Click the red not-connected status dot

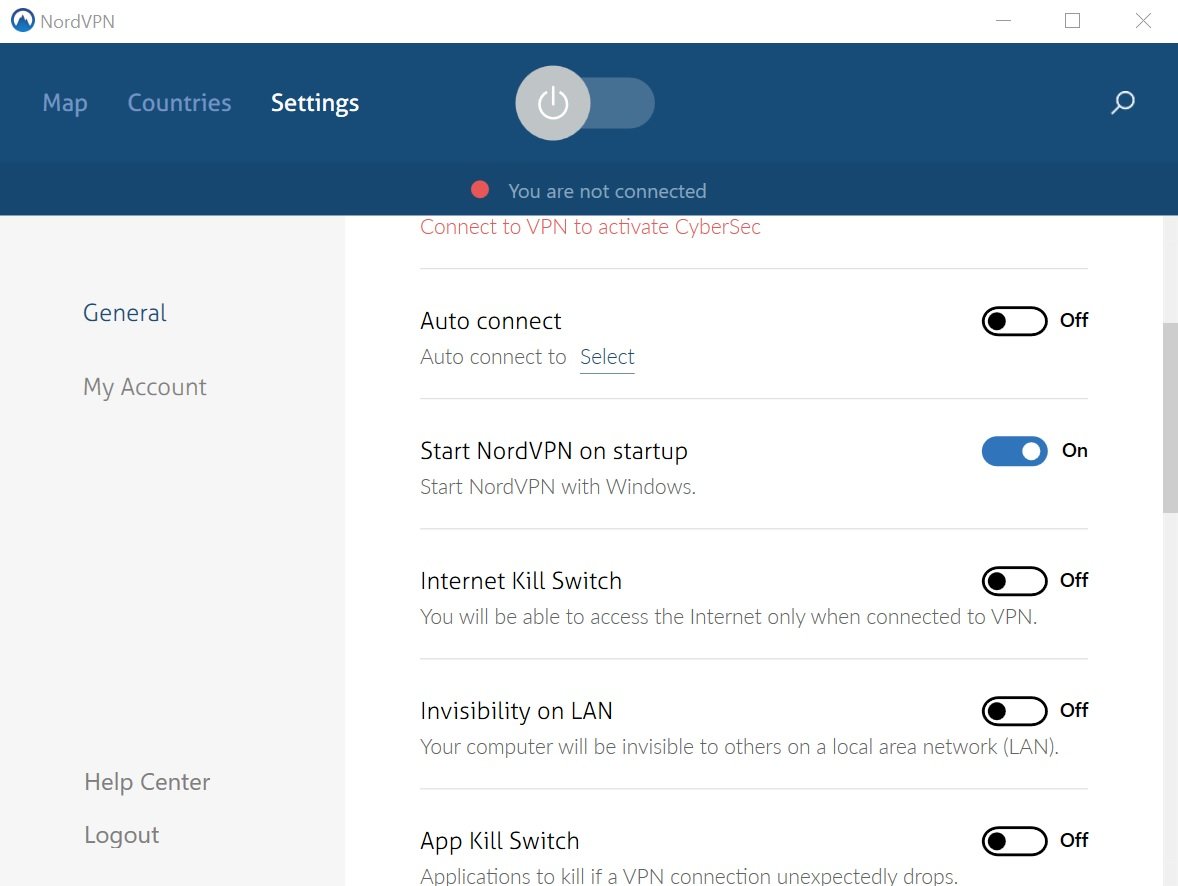pos(480,190)
